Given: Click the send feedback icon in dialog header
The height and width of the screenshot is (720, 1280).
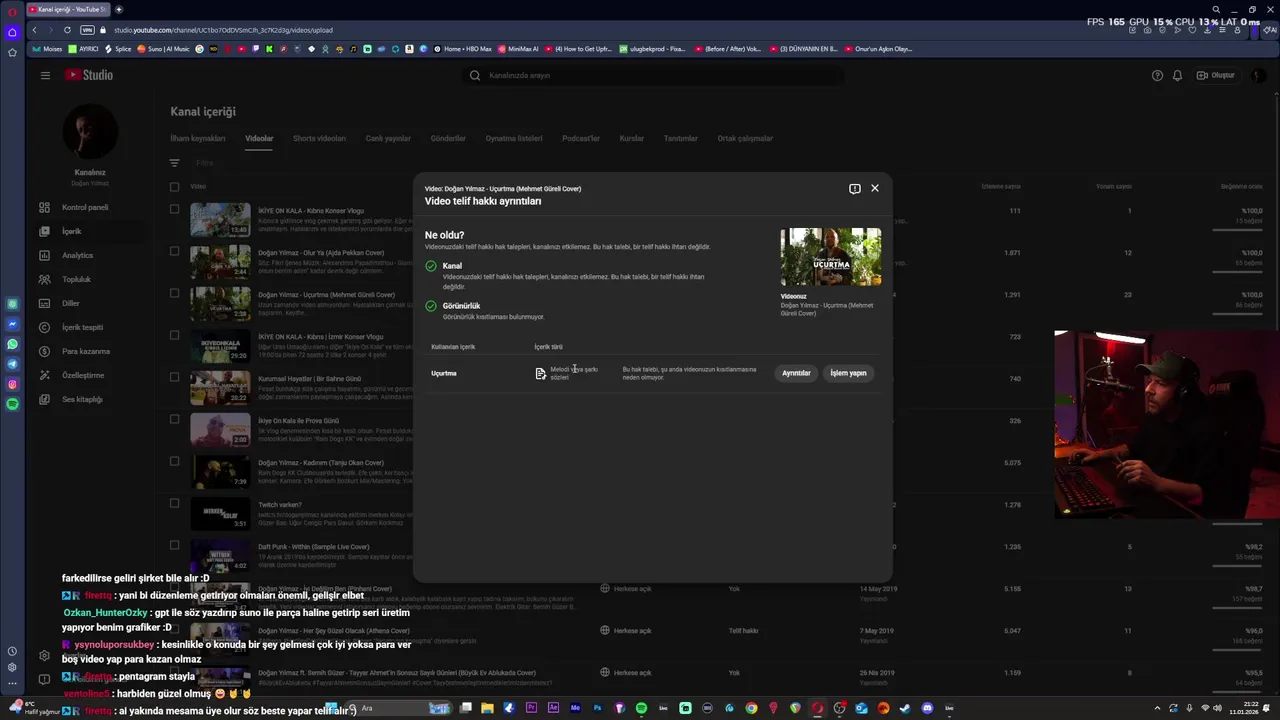Looking at the screenshot, I should click(855, 188).
